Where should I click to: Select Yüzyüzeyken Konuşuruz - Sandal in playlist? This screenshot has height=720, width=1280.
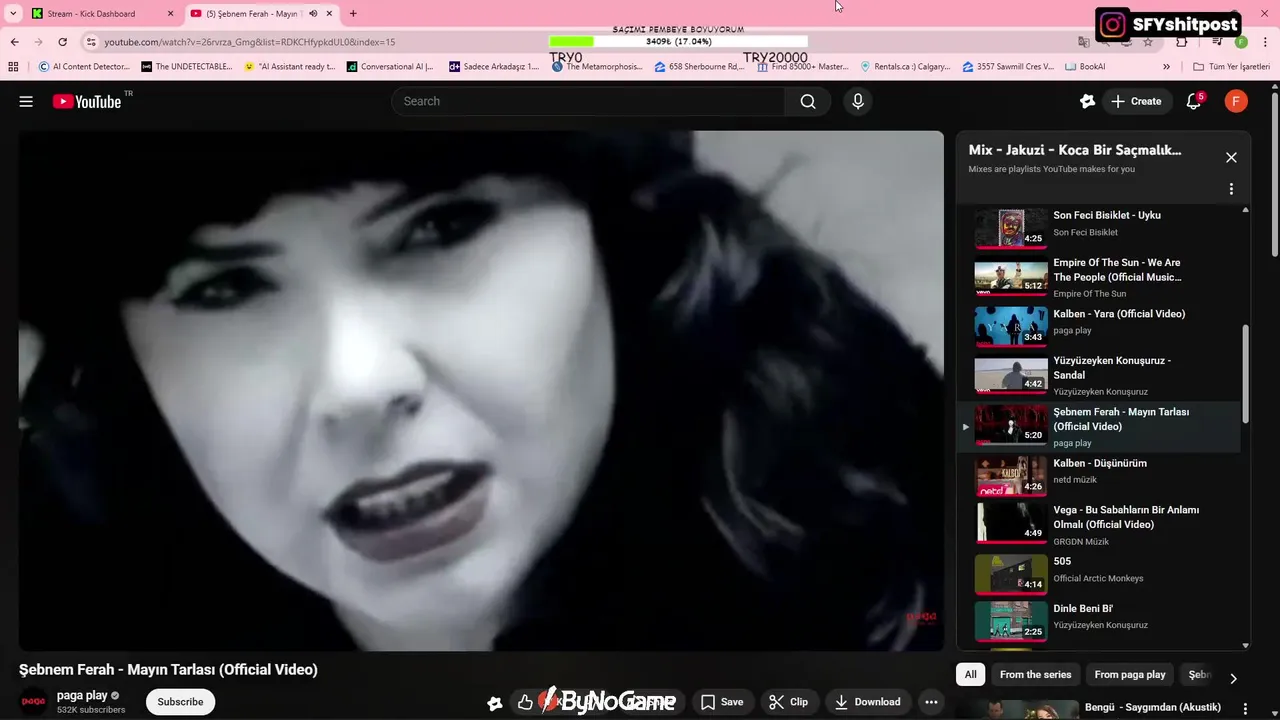[x=1098, y=375]
